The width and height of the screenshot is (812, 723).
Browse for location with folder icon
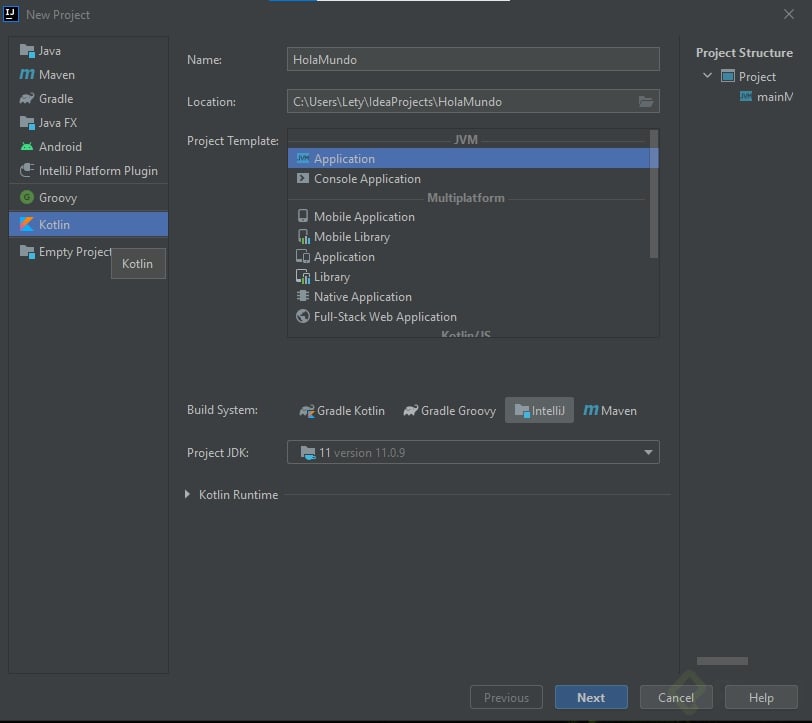[x=645, y=102]
